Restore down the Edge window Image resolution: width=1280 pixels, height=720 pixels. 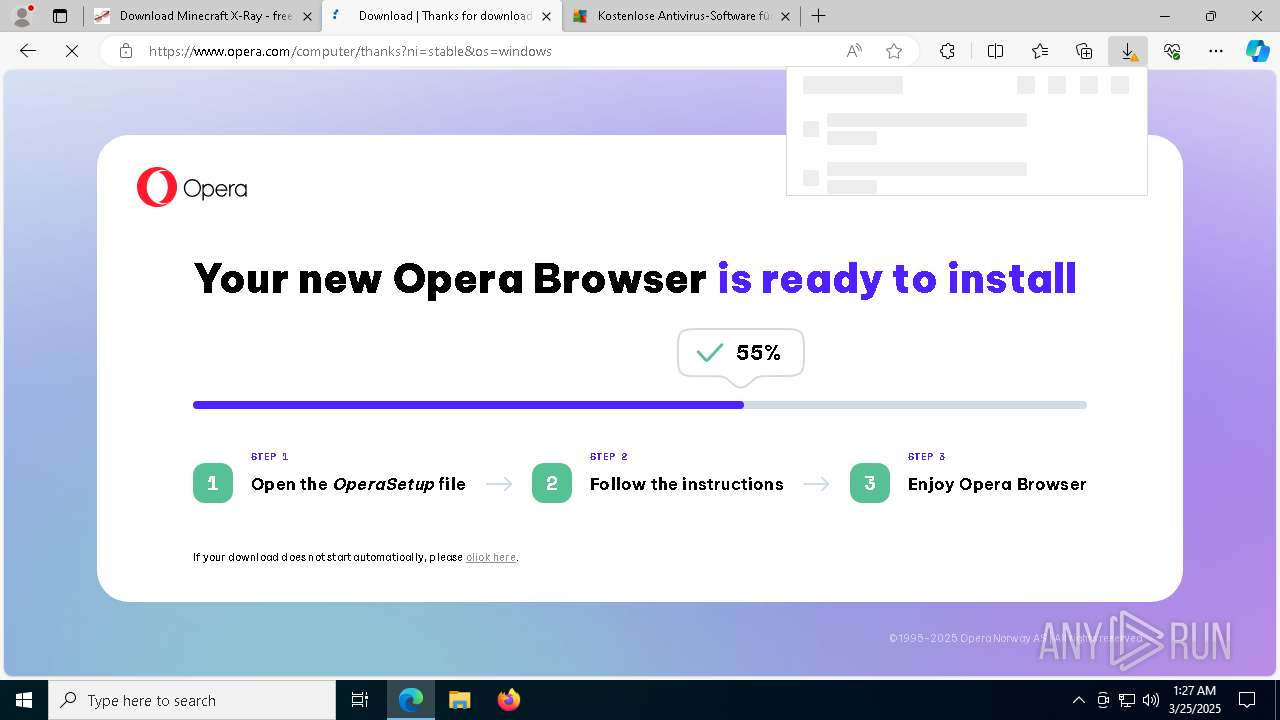1211,16
